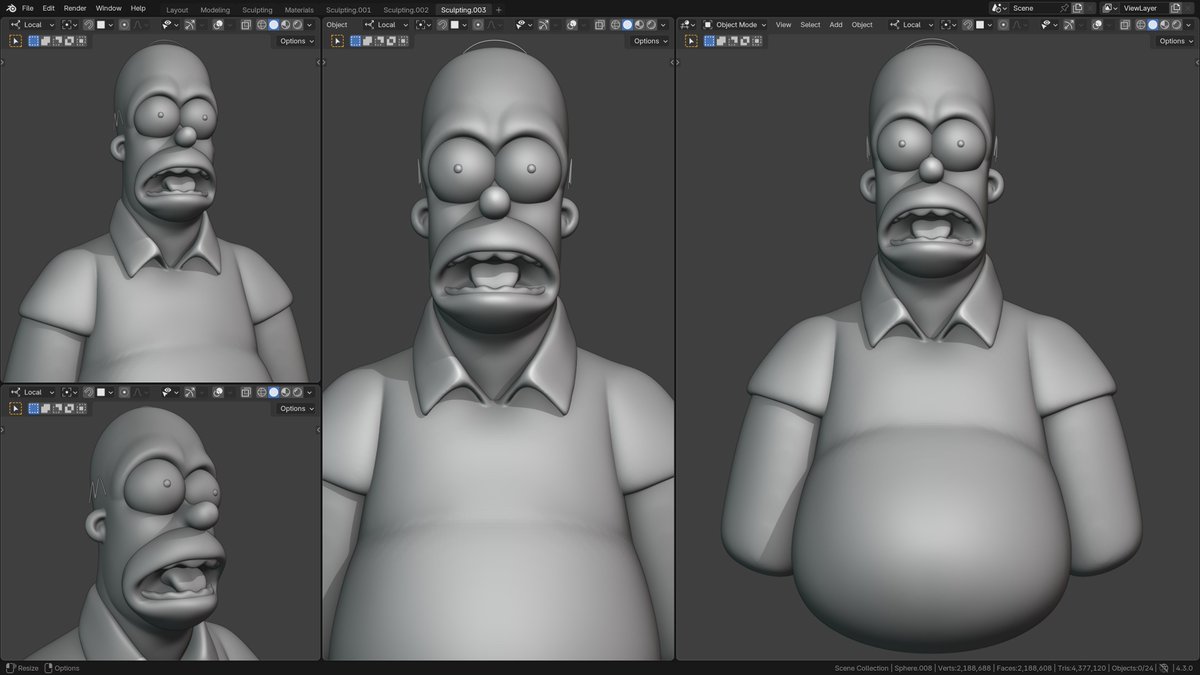
Task: Open the Select menu in right viewport
Action: pos(810,24)
